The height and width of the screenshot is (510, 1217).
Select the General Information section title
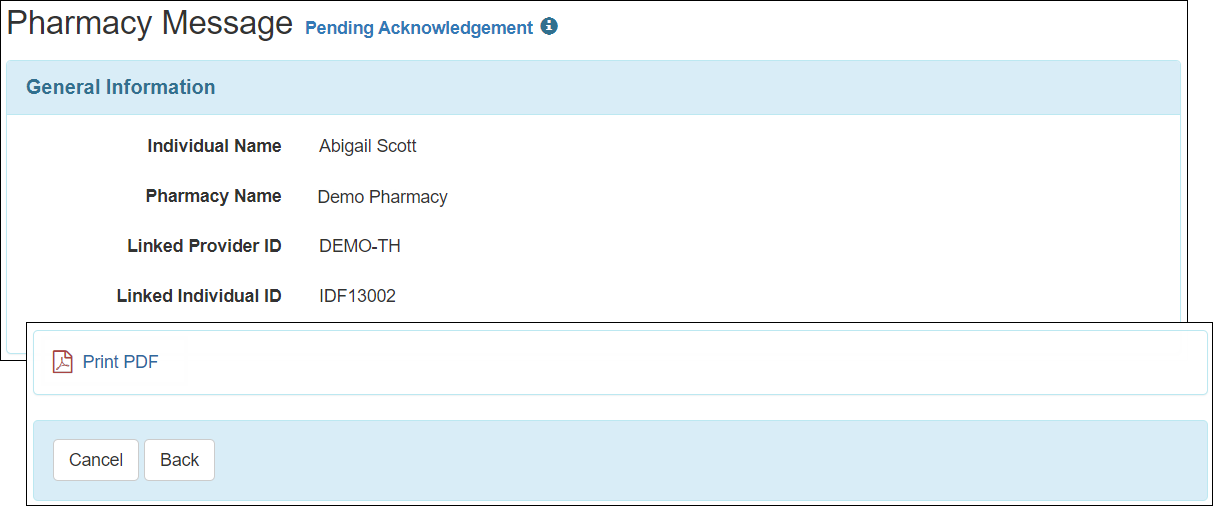pyautogui.click(x=120, y=87)
